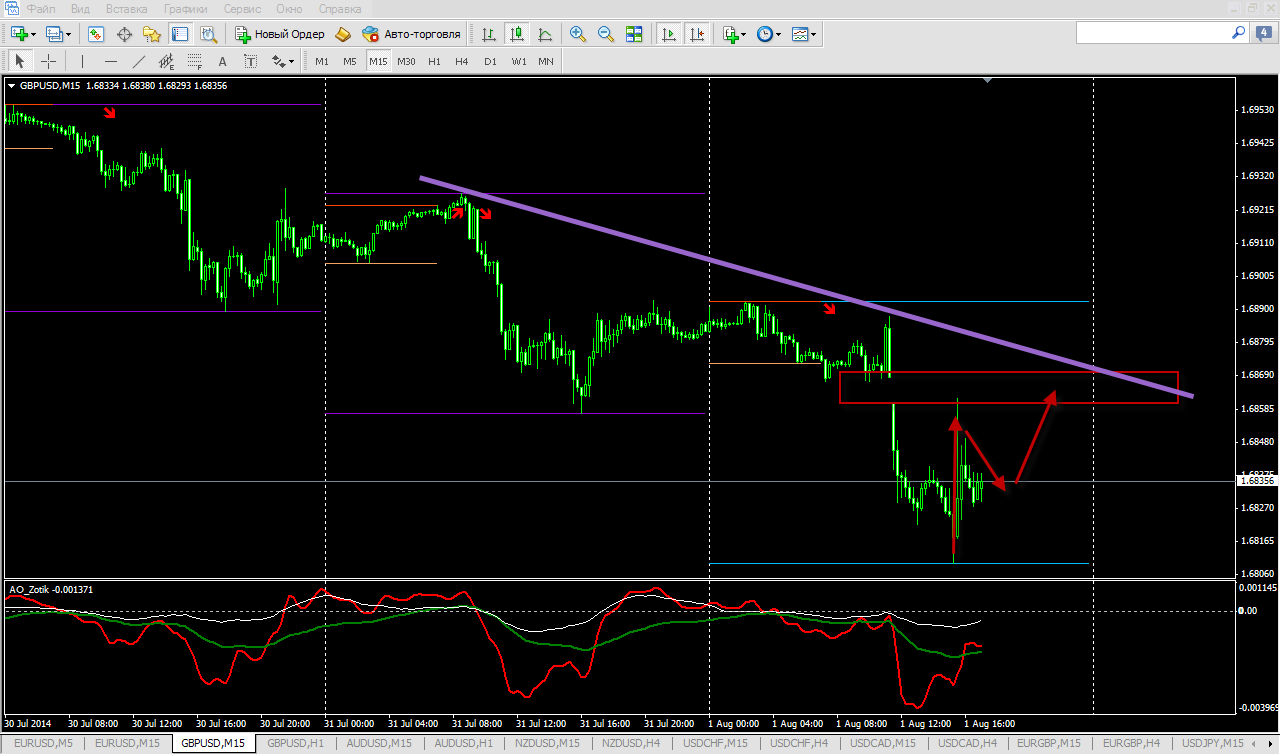The width and height of the screenshot is (1280, 755).
Task: Click the search magnifier icon
Action: (x=1238, y=33)
